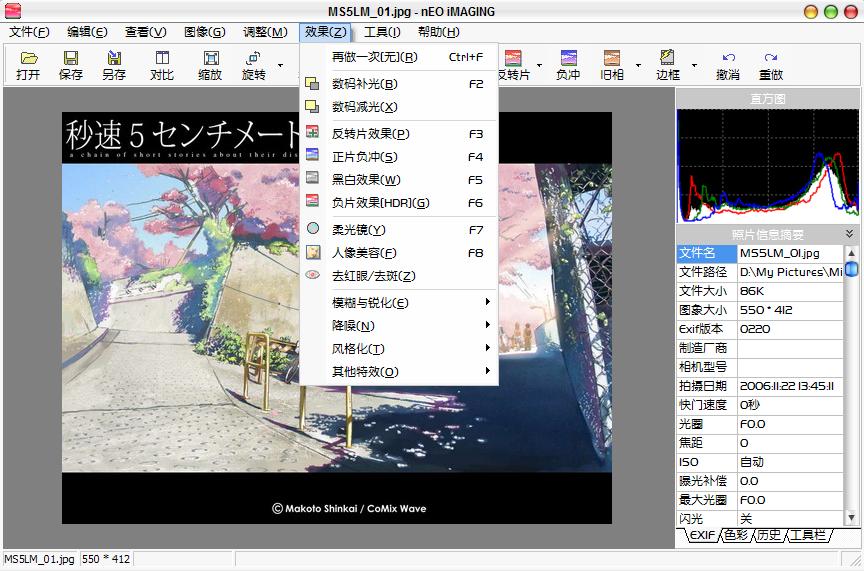
Task: Click the status bar dimensions 550 * 412
Action: tap(106, 559)
